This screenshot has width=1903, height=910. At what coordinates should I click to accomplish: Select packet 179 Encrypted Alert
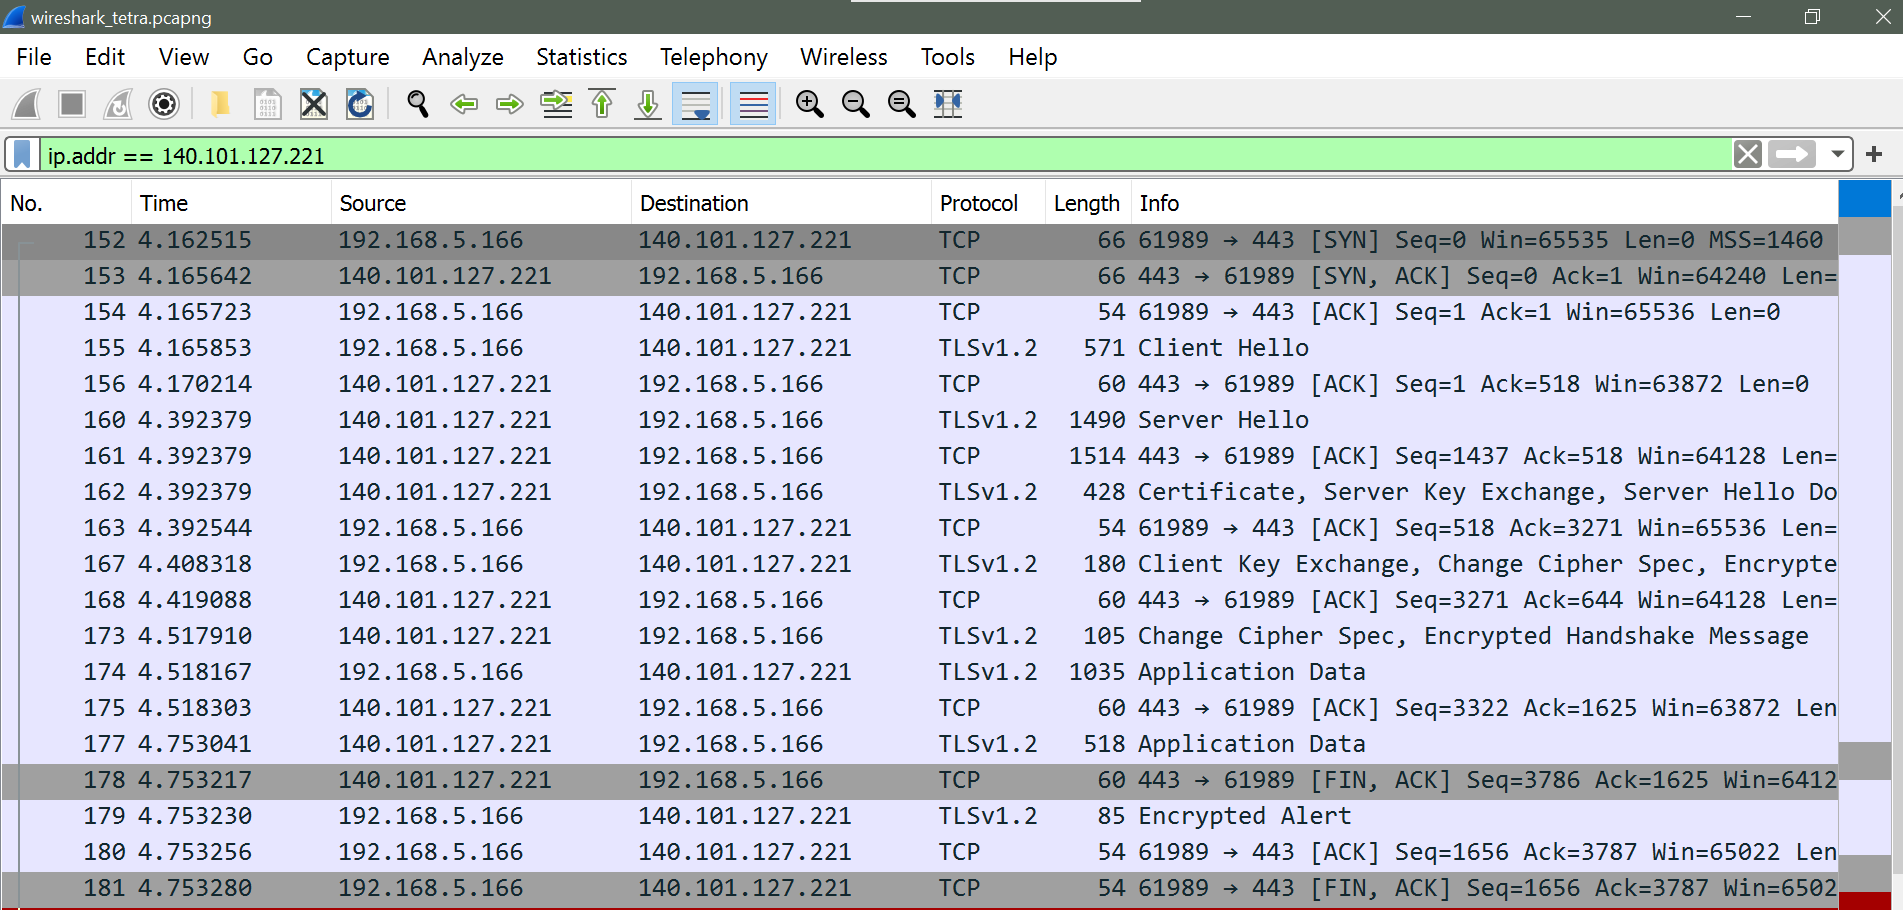tap(920, 816)
